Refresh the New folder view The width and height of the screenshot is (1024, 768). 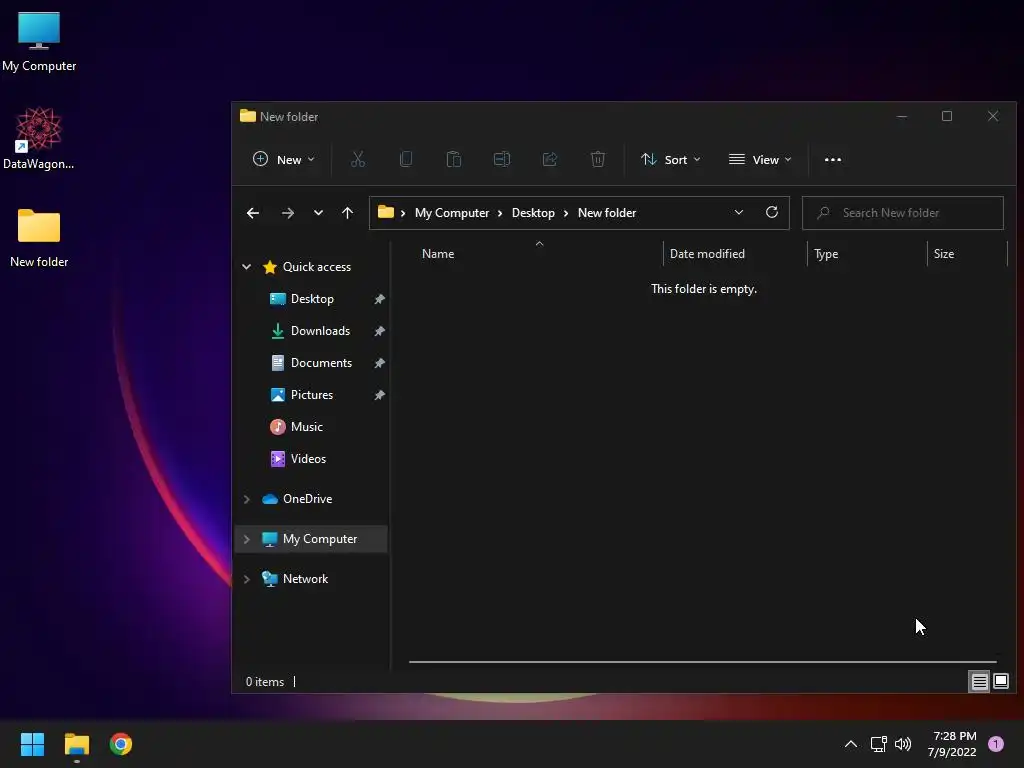772,212
